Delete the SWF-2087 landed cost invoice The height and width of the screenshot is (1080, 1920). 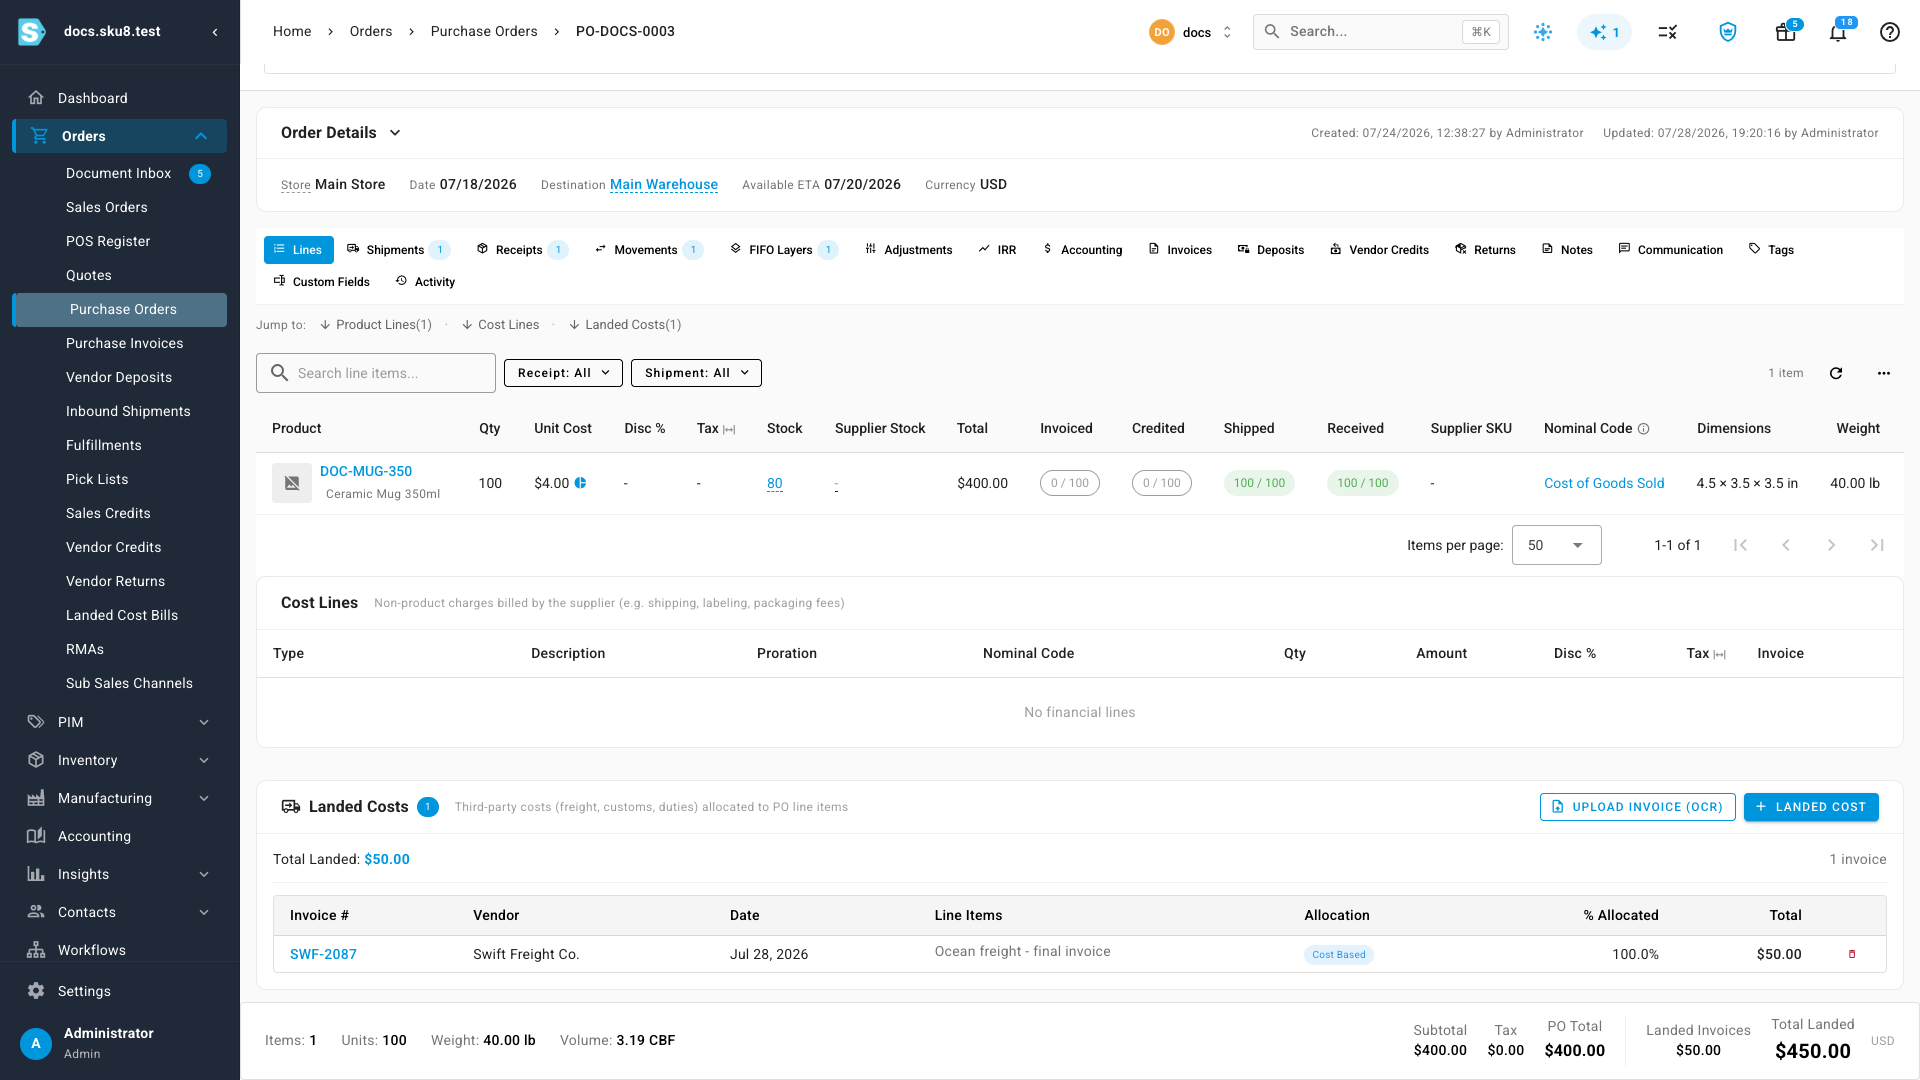point(1852,954)
